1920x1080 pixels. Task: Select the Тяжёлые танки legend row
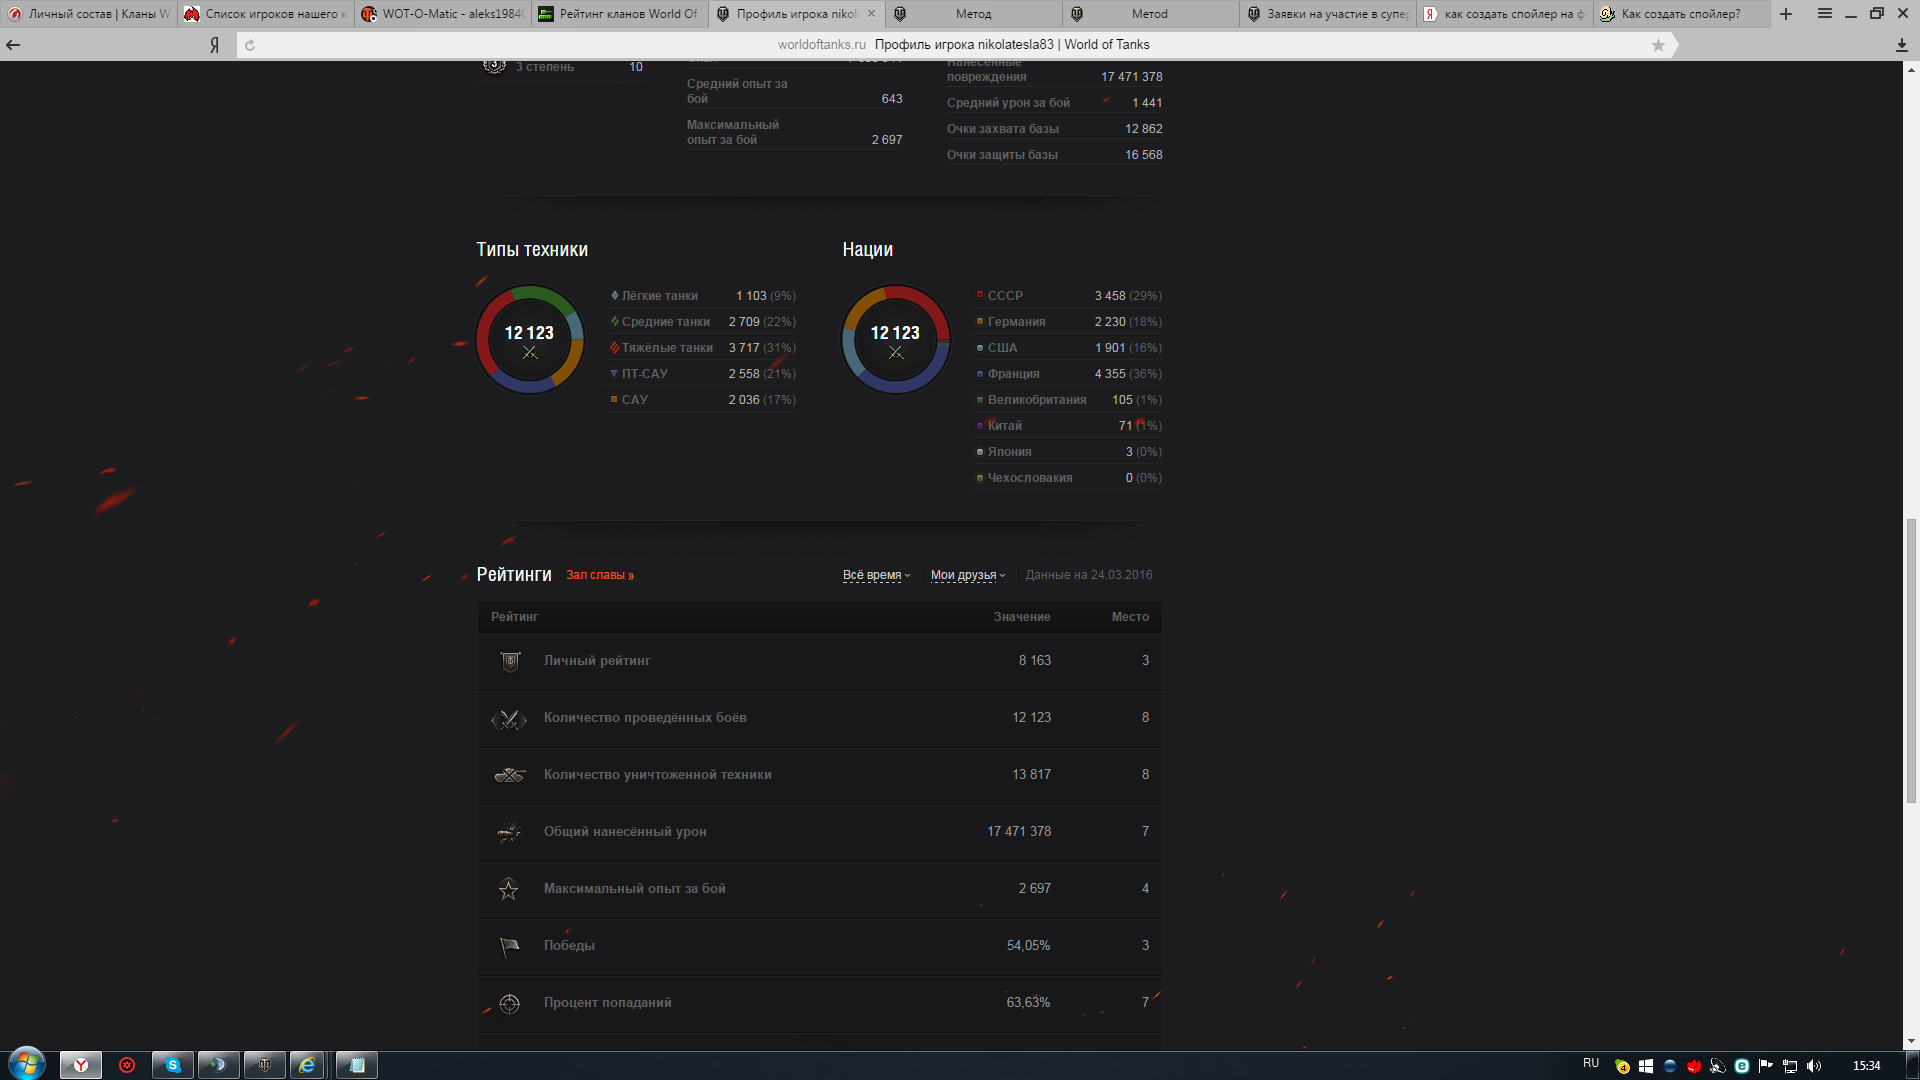[x=703, y=348]
